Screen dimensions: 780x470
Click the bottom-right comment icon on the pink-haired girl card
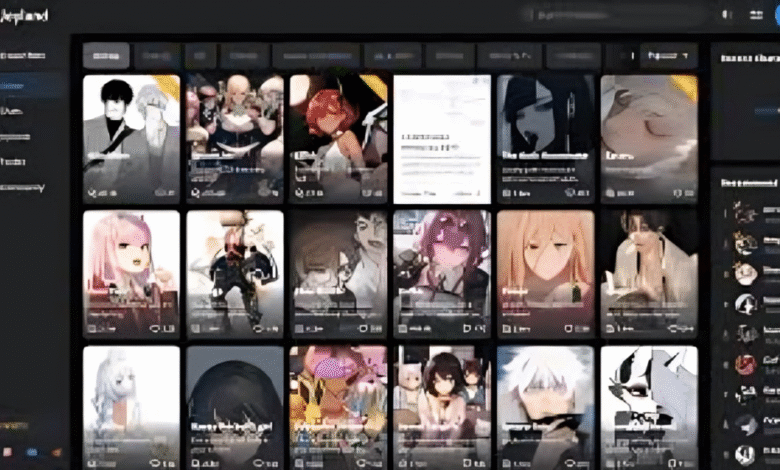tap(155, 328)
